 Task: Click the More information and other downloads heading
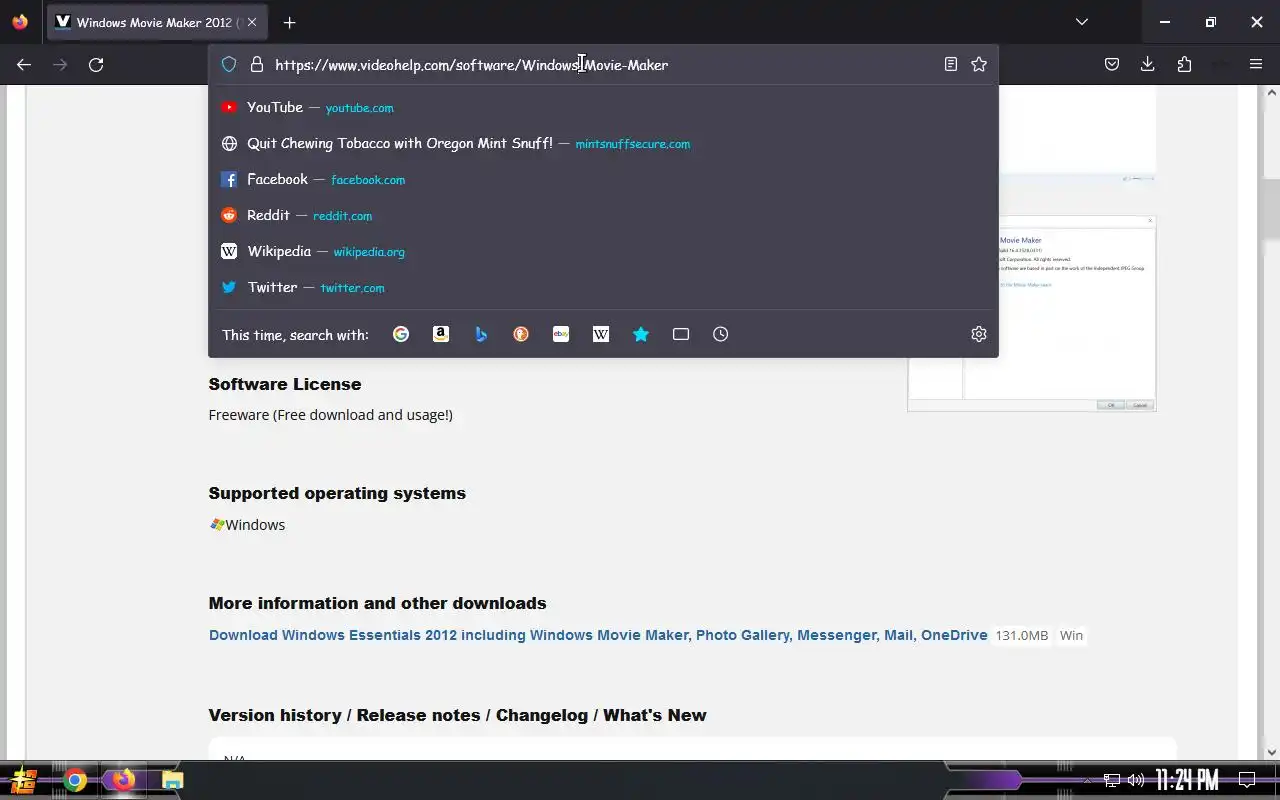[x=377, y=603]
